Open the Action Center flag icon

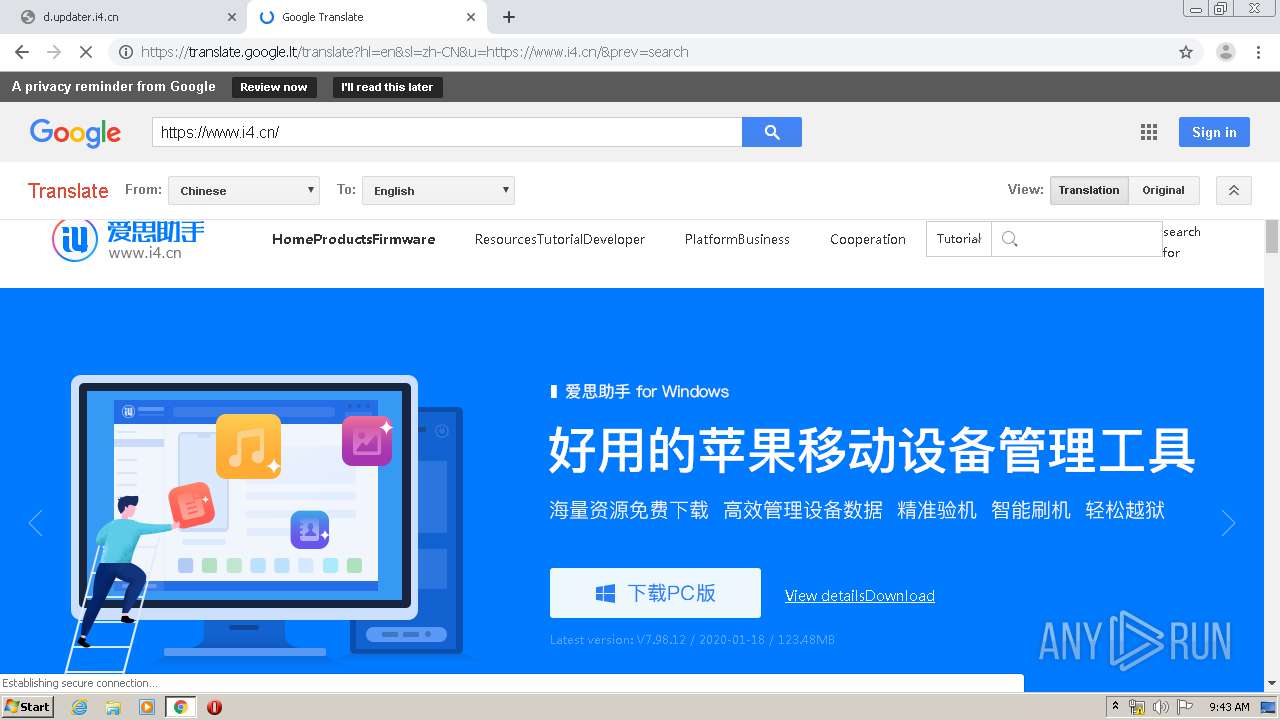(1182, 707)
